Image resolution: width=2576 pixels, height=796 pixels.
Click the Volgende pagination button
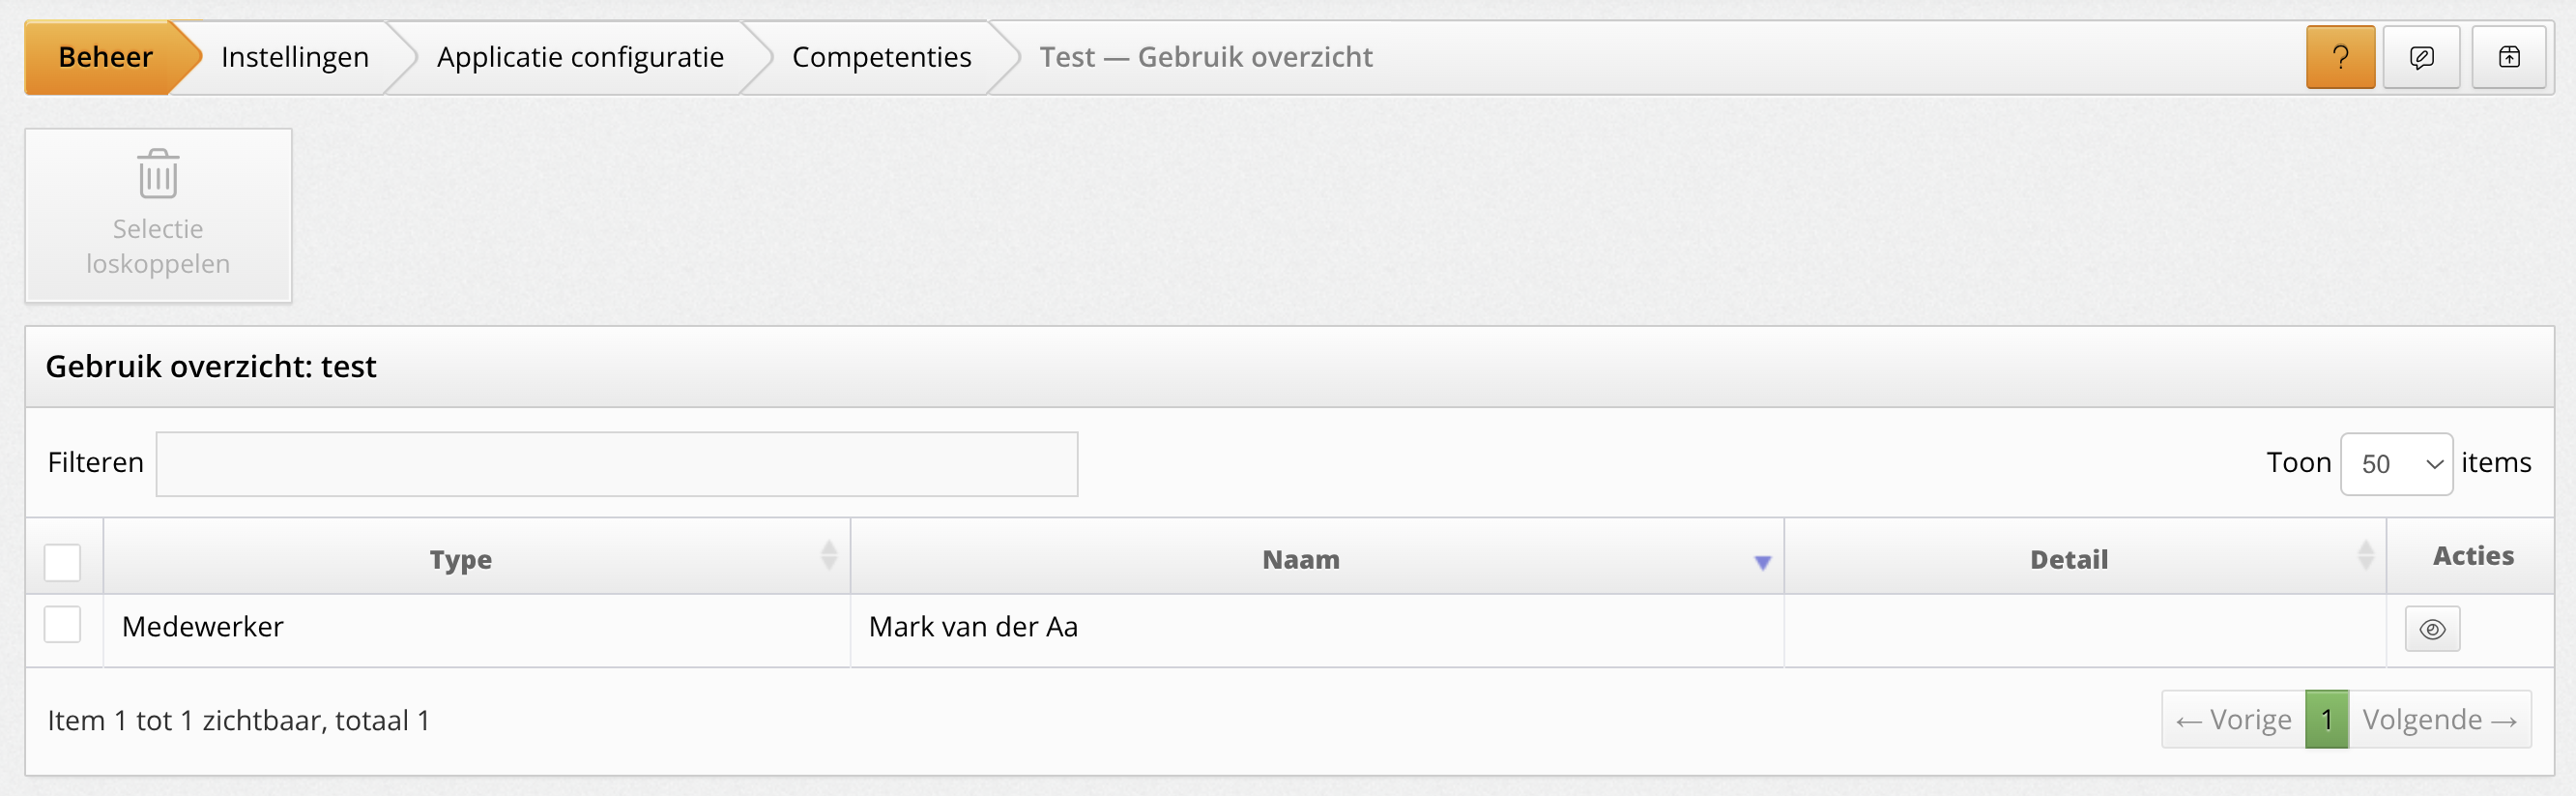pyautogui.click(x=2439, y=720)
